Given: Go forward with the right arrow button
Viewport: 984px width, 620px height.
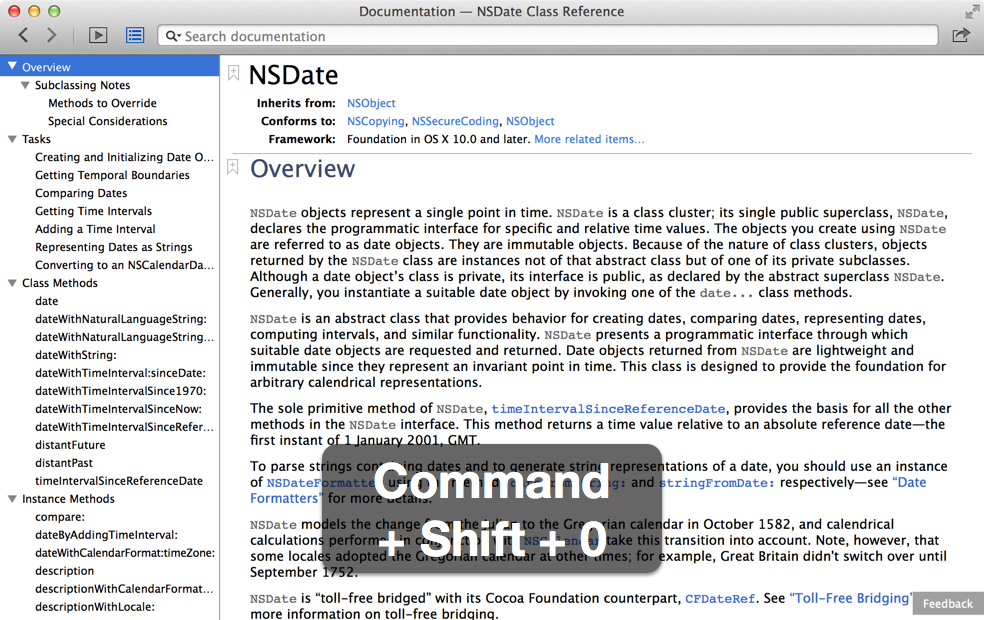Looking at the screenshot, I should point(51,36).
